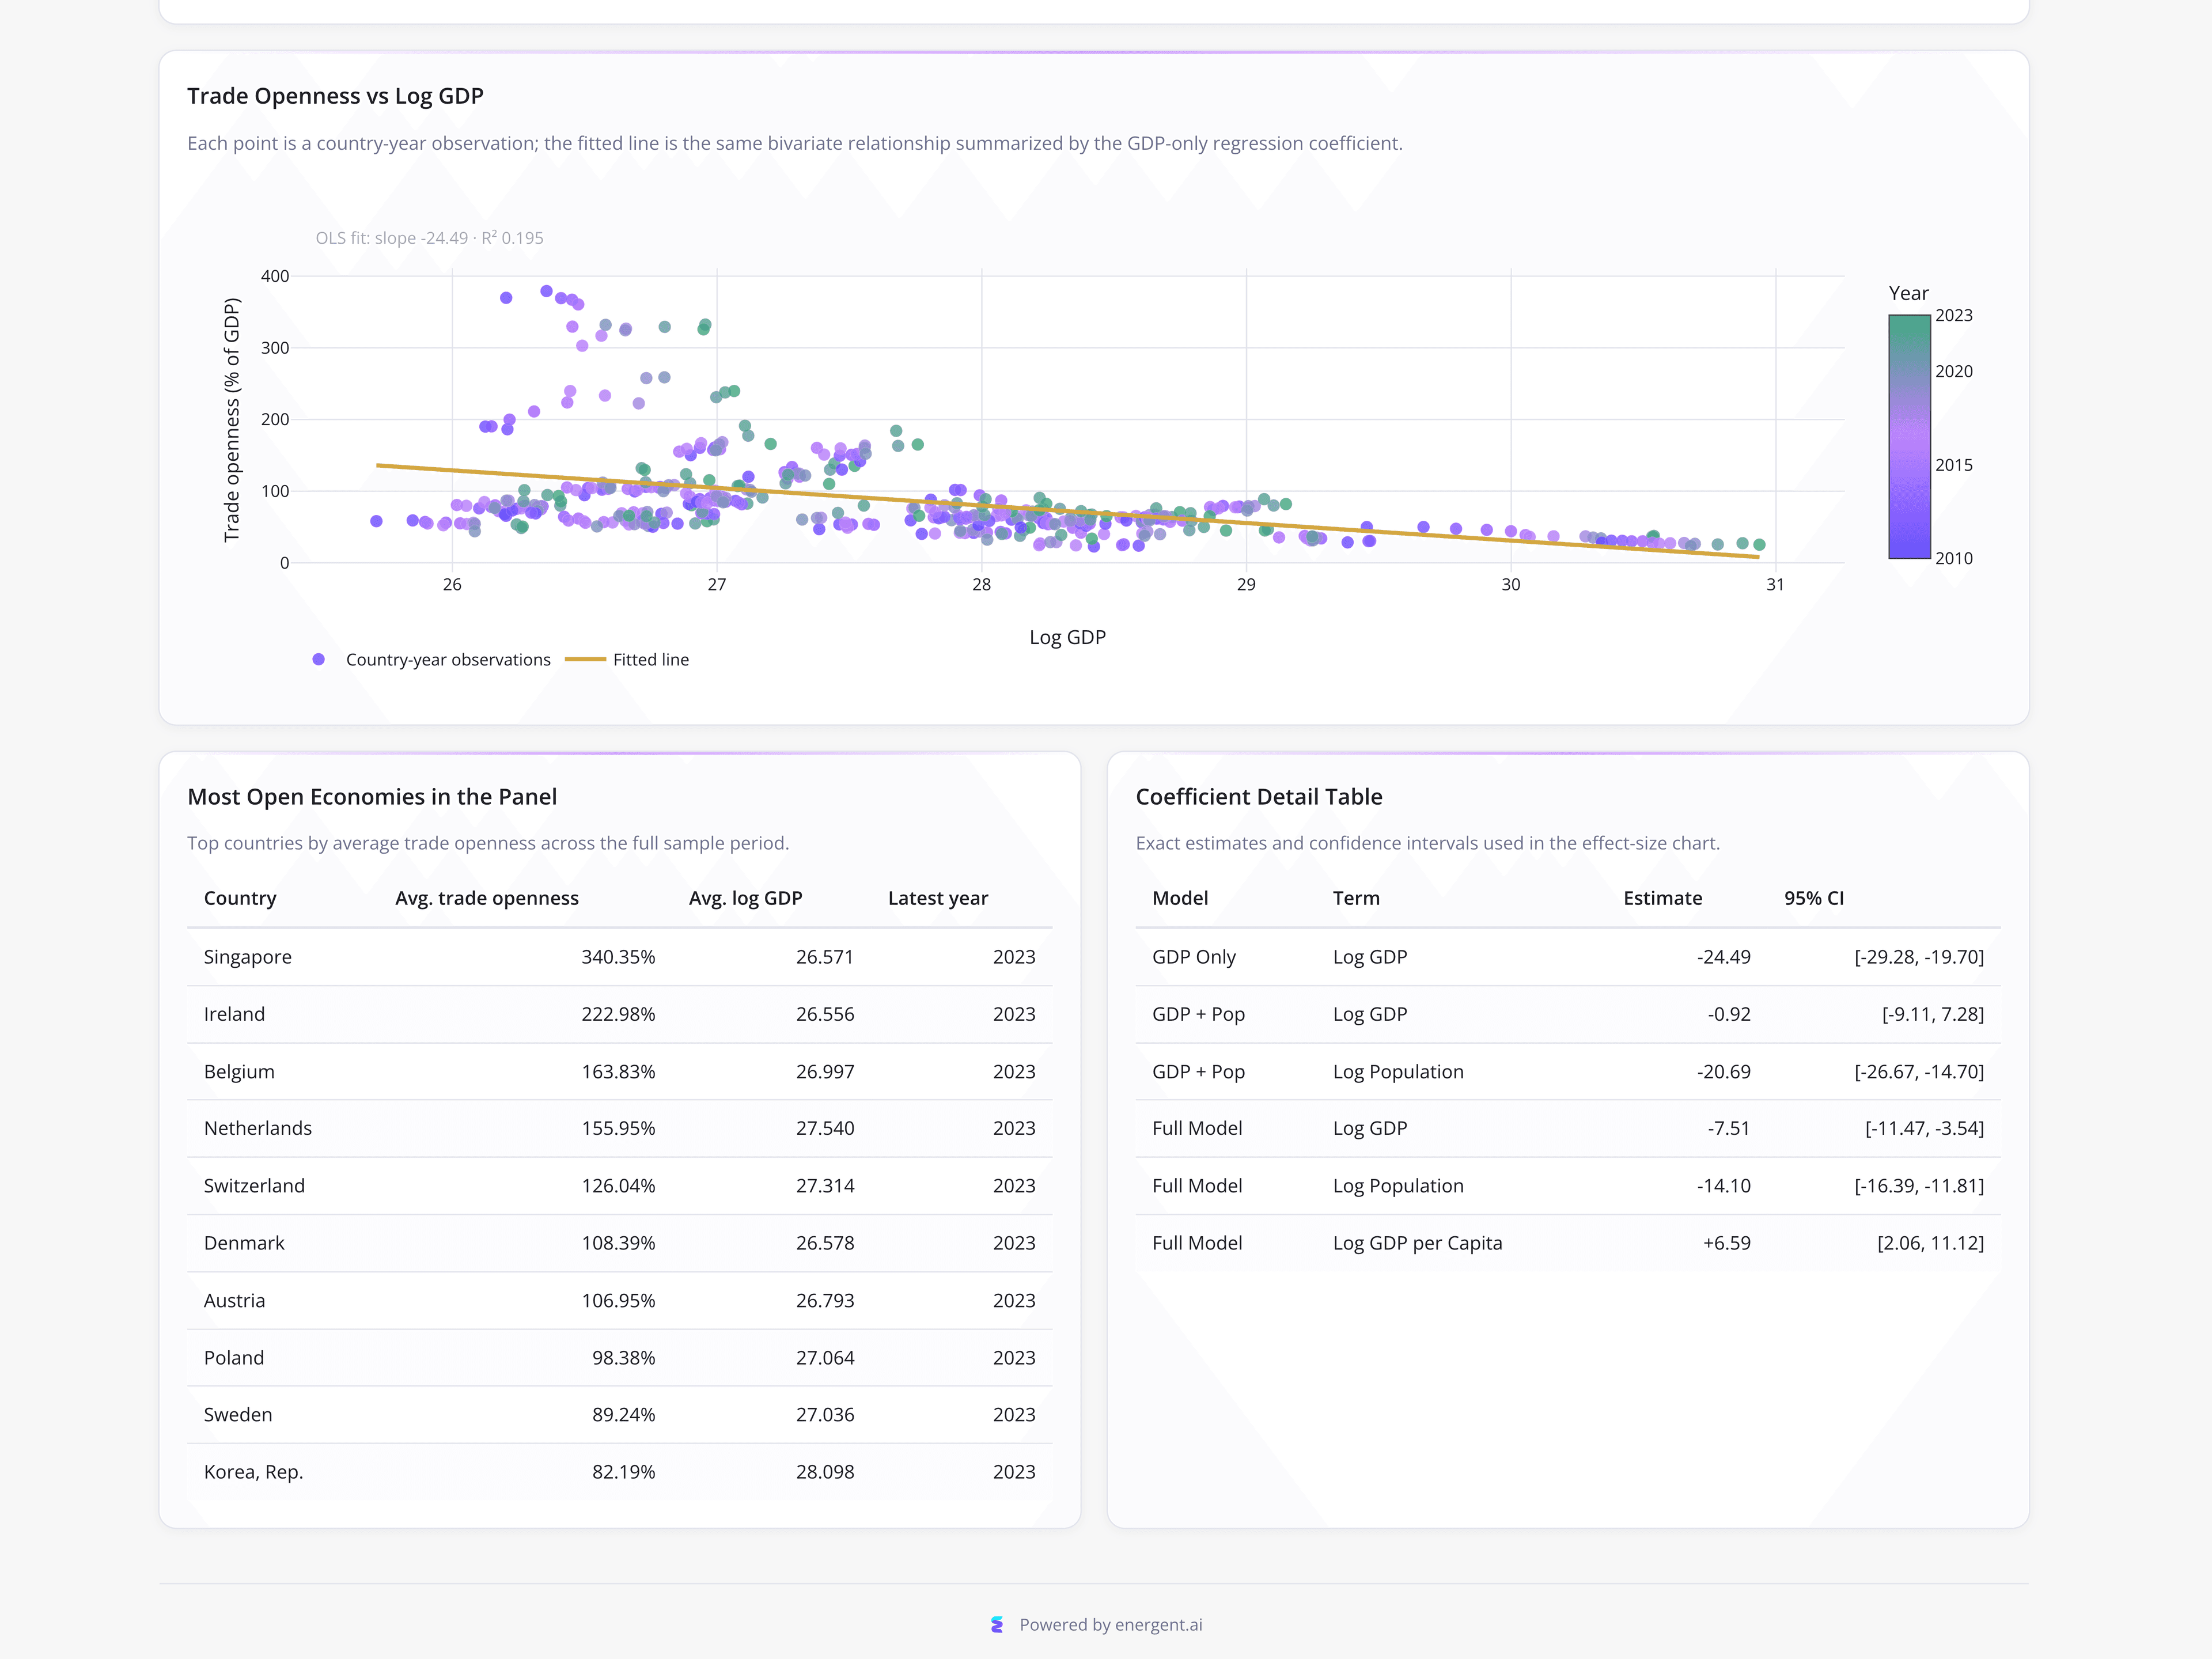Viewport: 2212px width, 1659px height.
Task: Sort by the Model column header
Action: pyautogui.click(x=1180, y=898)
